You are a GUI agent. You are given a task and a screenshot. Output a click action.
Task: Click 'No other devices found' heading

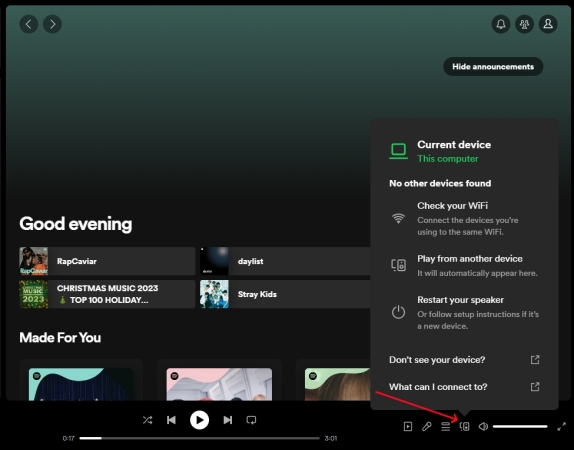click(x=440, y=183)
